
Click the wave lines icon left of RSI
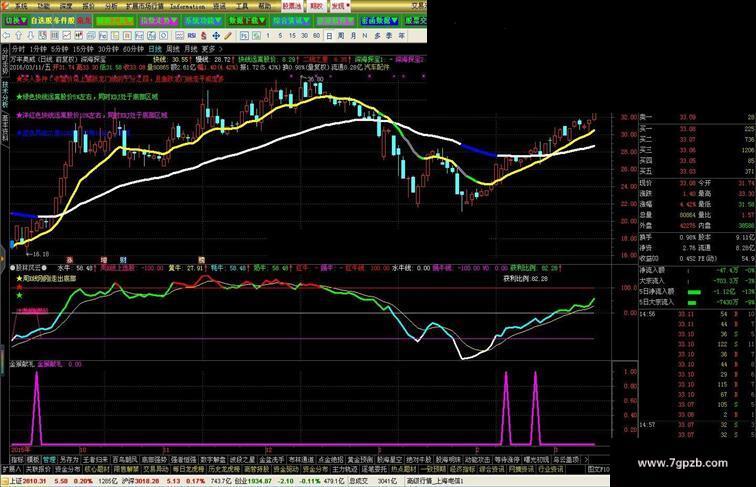pos(179,36)
